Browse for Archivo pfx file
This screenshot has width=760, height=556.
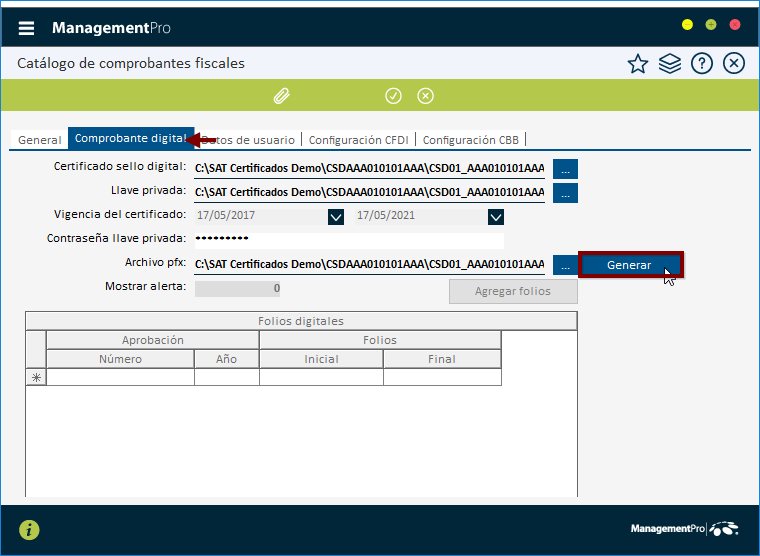tap(565, 265)
